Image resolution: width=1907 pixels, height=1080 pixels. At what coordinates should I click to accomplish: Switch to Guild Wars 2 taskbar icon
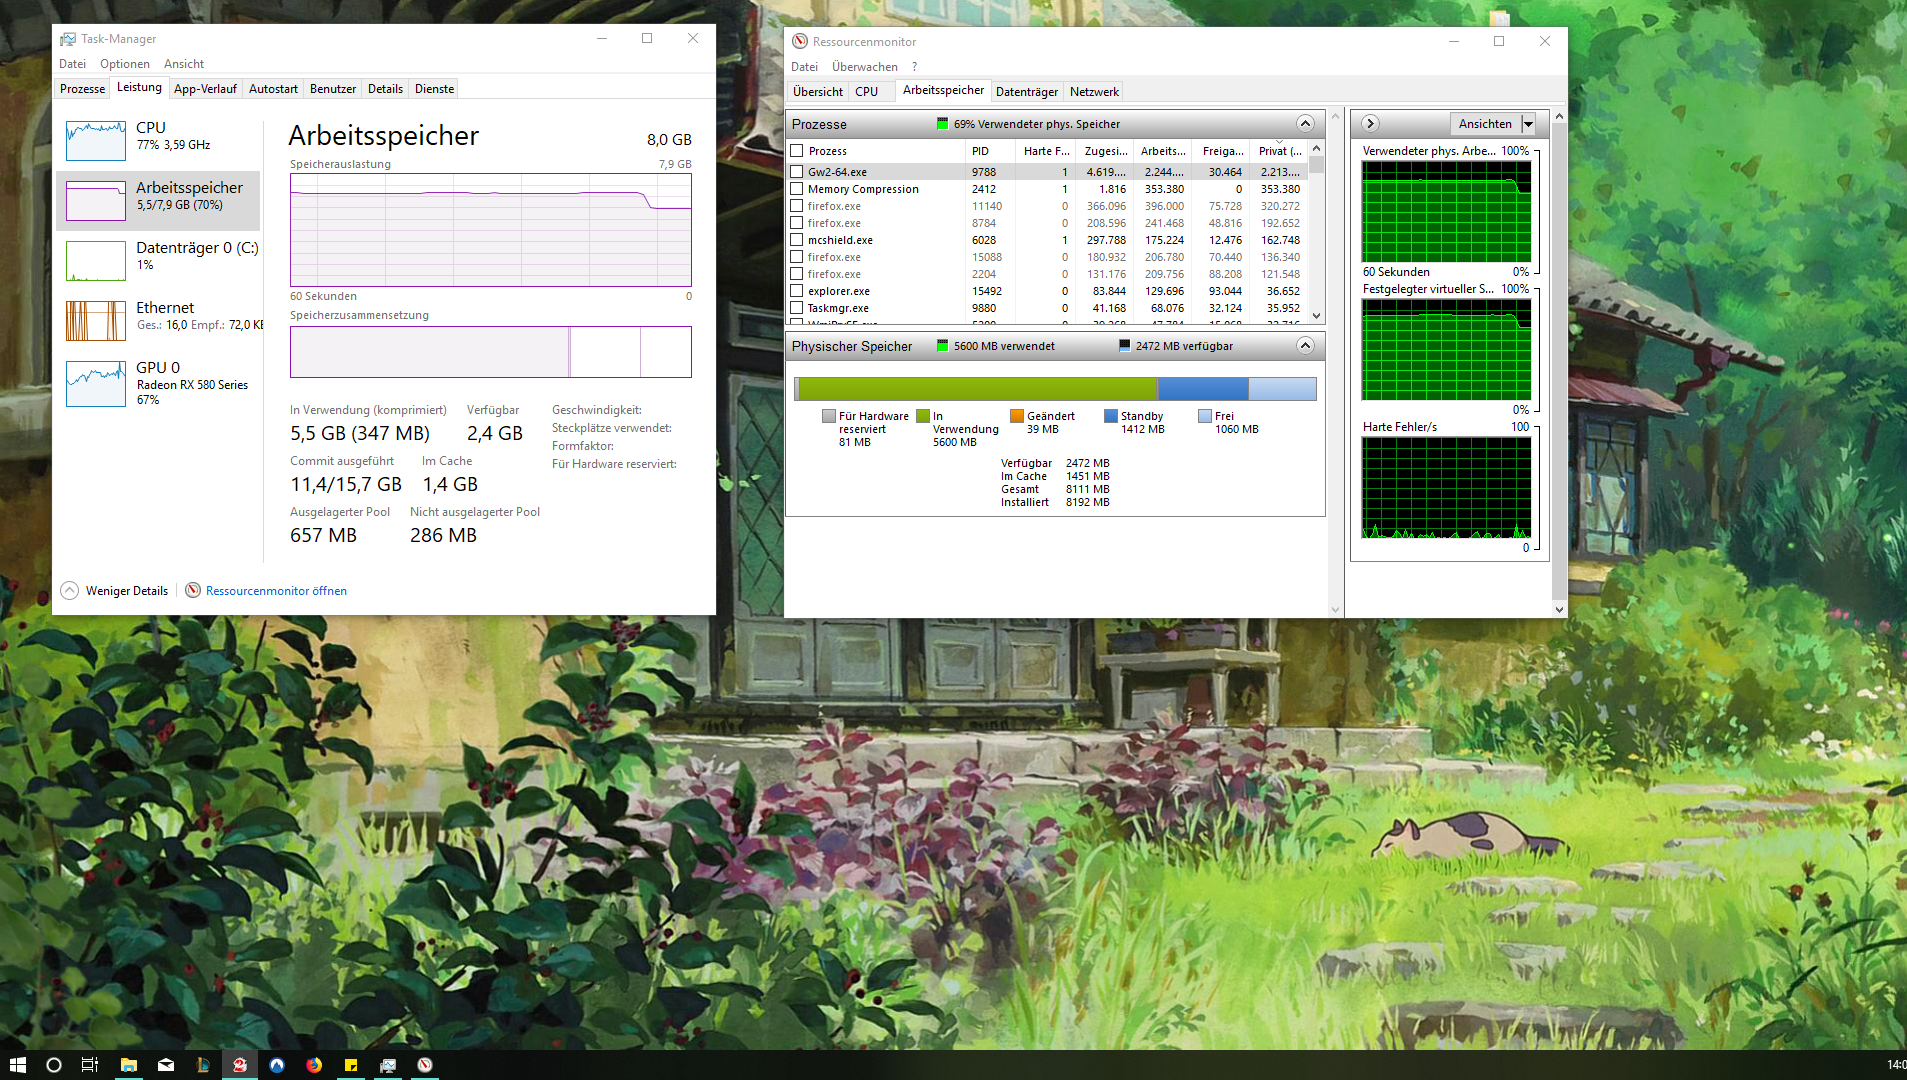240,1065
